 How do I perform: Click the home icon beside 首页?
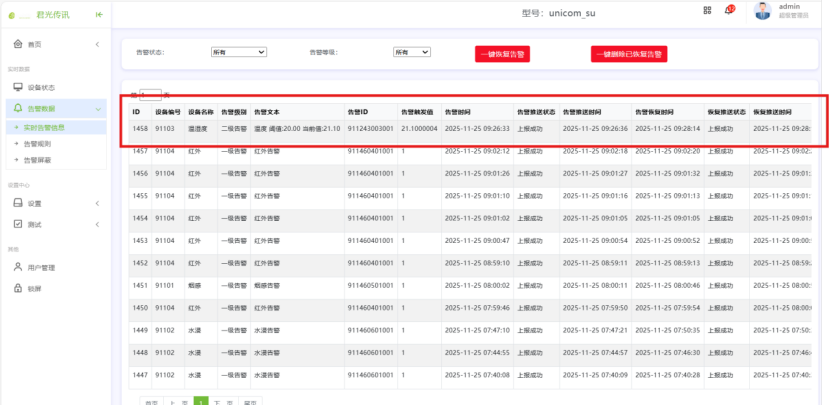[x=17, y=45]
